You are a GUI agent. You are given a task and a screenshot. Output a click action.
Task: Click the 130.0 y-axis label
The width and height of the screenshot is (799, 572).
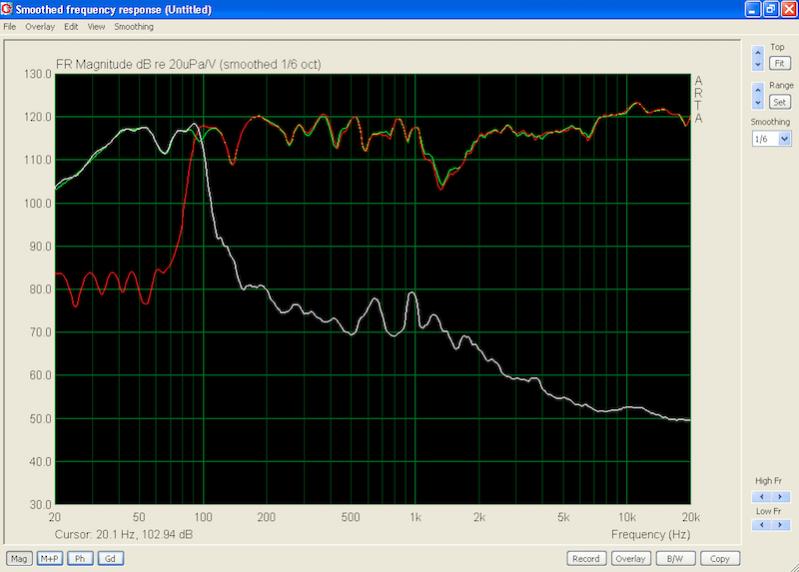(x=38, y=74)
